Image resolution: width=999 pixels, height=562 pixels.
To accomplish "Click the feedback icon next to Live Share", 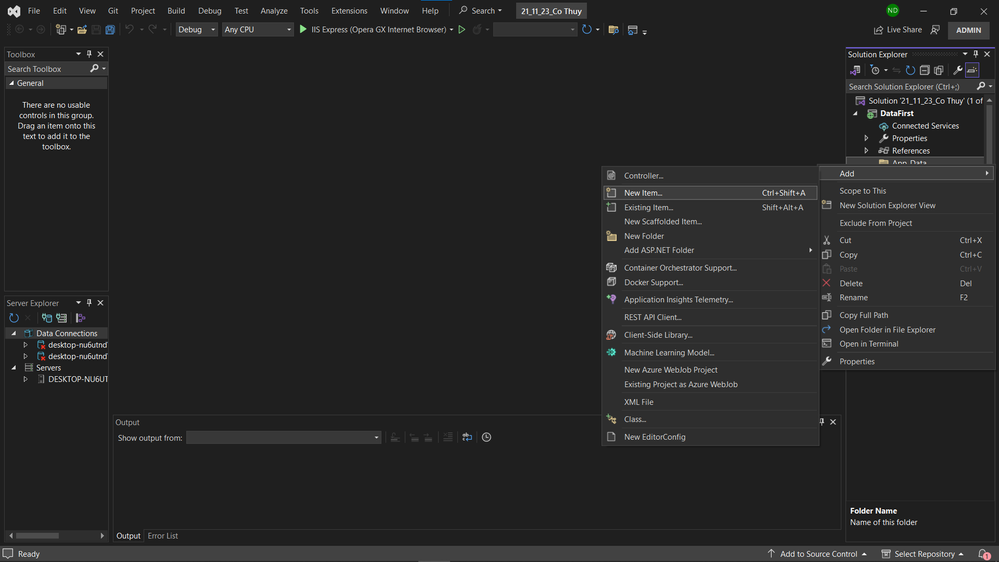I will [935, 30].
